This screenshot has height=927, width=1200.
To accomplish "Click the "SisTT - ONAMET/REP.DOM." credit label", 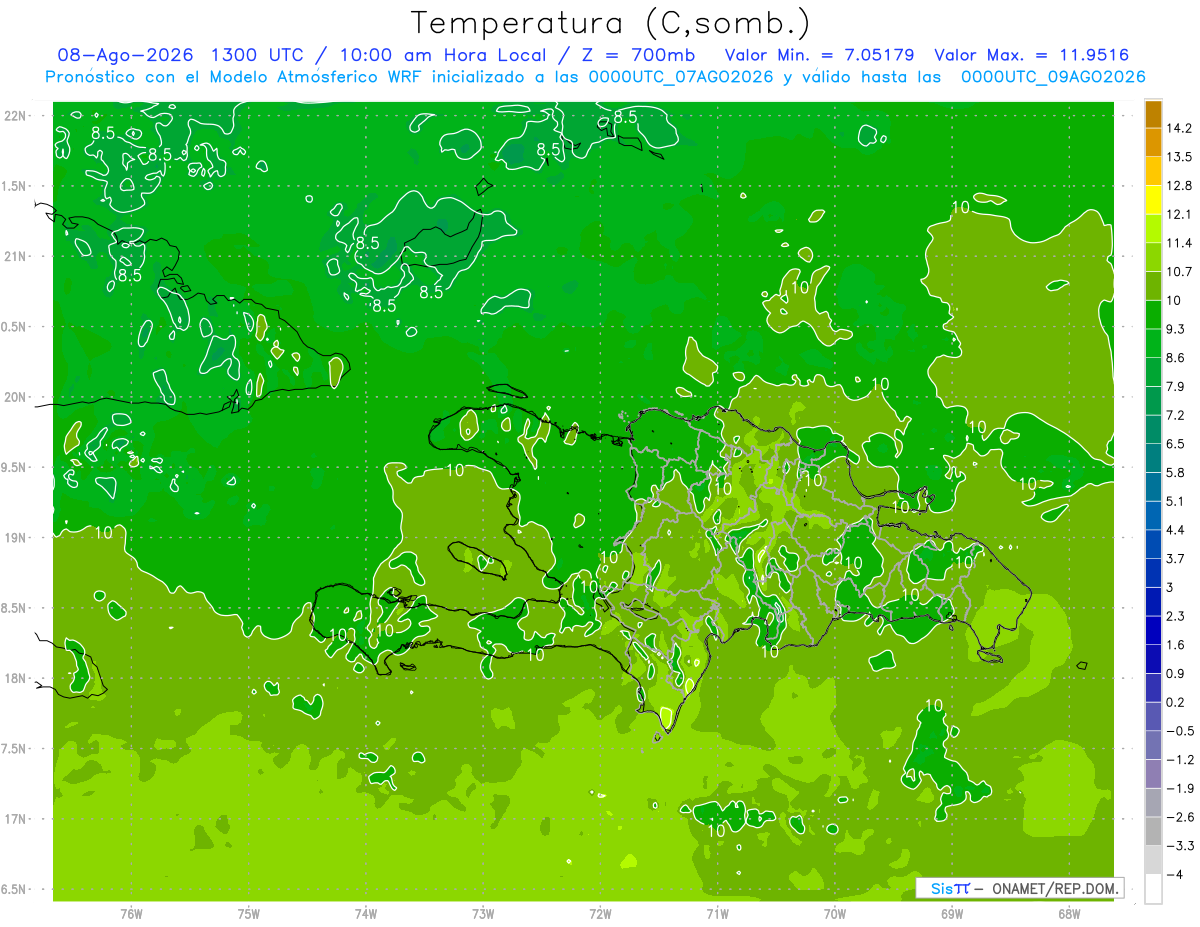I will [1019, 888].
